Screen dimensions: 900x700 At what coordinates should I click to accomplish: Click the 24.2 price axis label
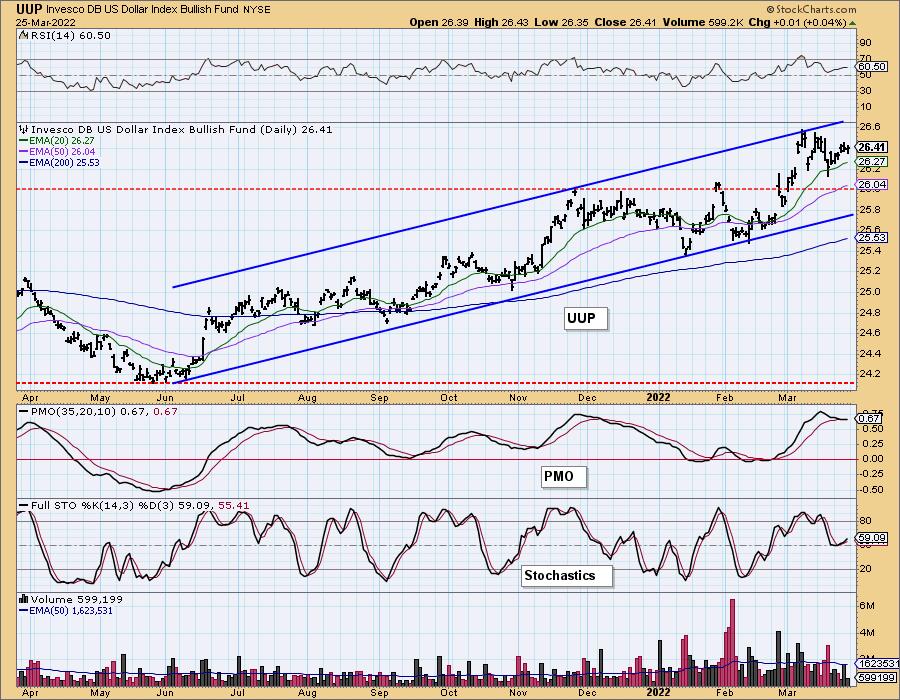pyautogui.click(x=870, y=374)
